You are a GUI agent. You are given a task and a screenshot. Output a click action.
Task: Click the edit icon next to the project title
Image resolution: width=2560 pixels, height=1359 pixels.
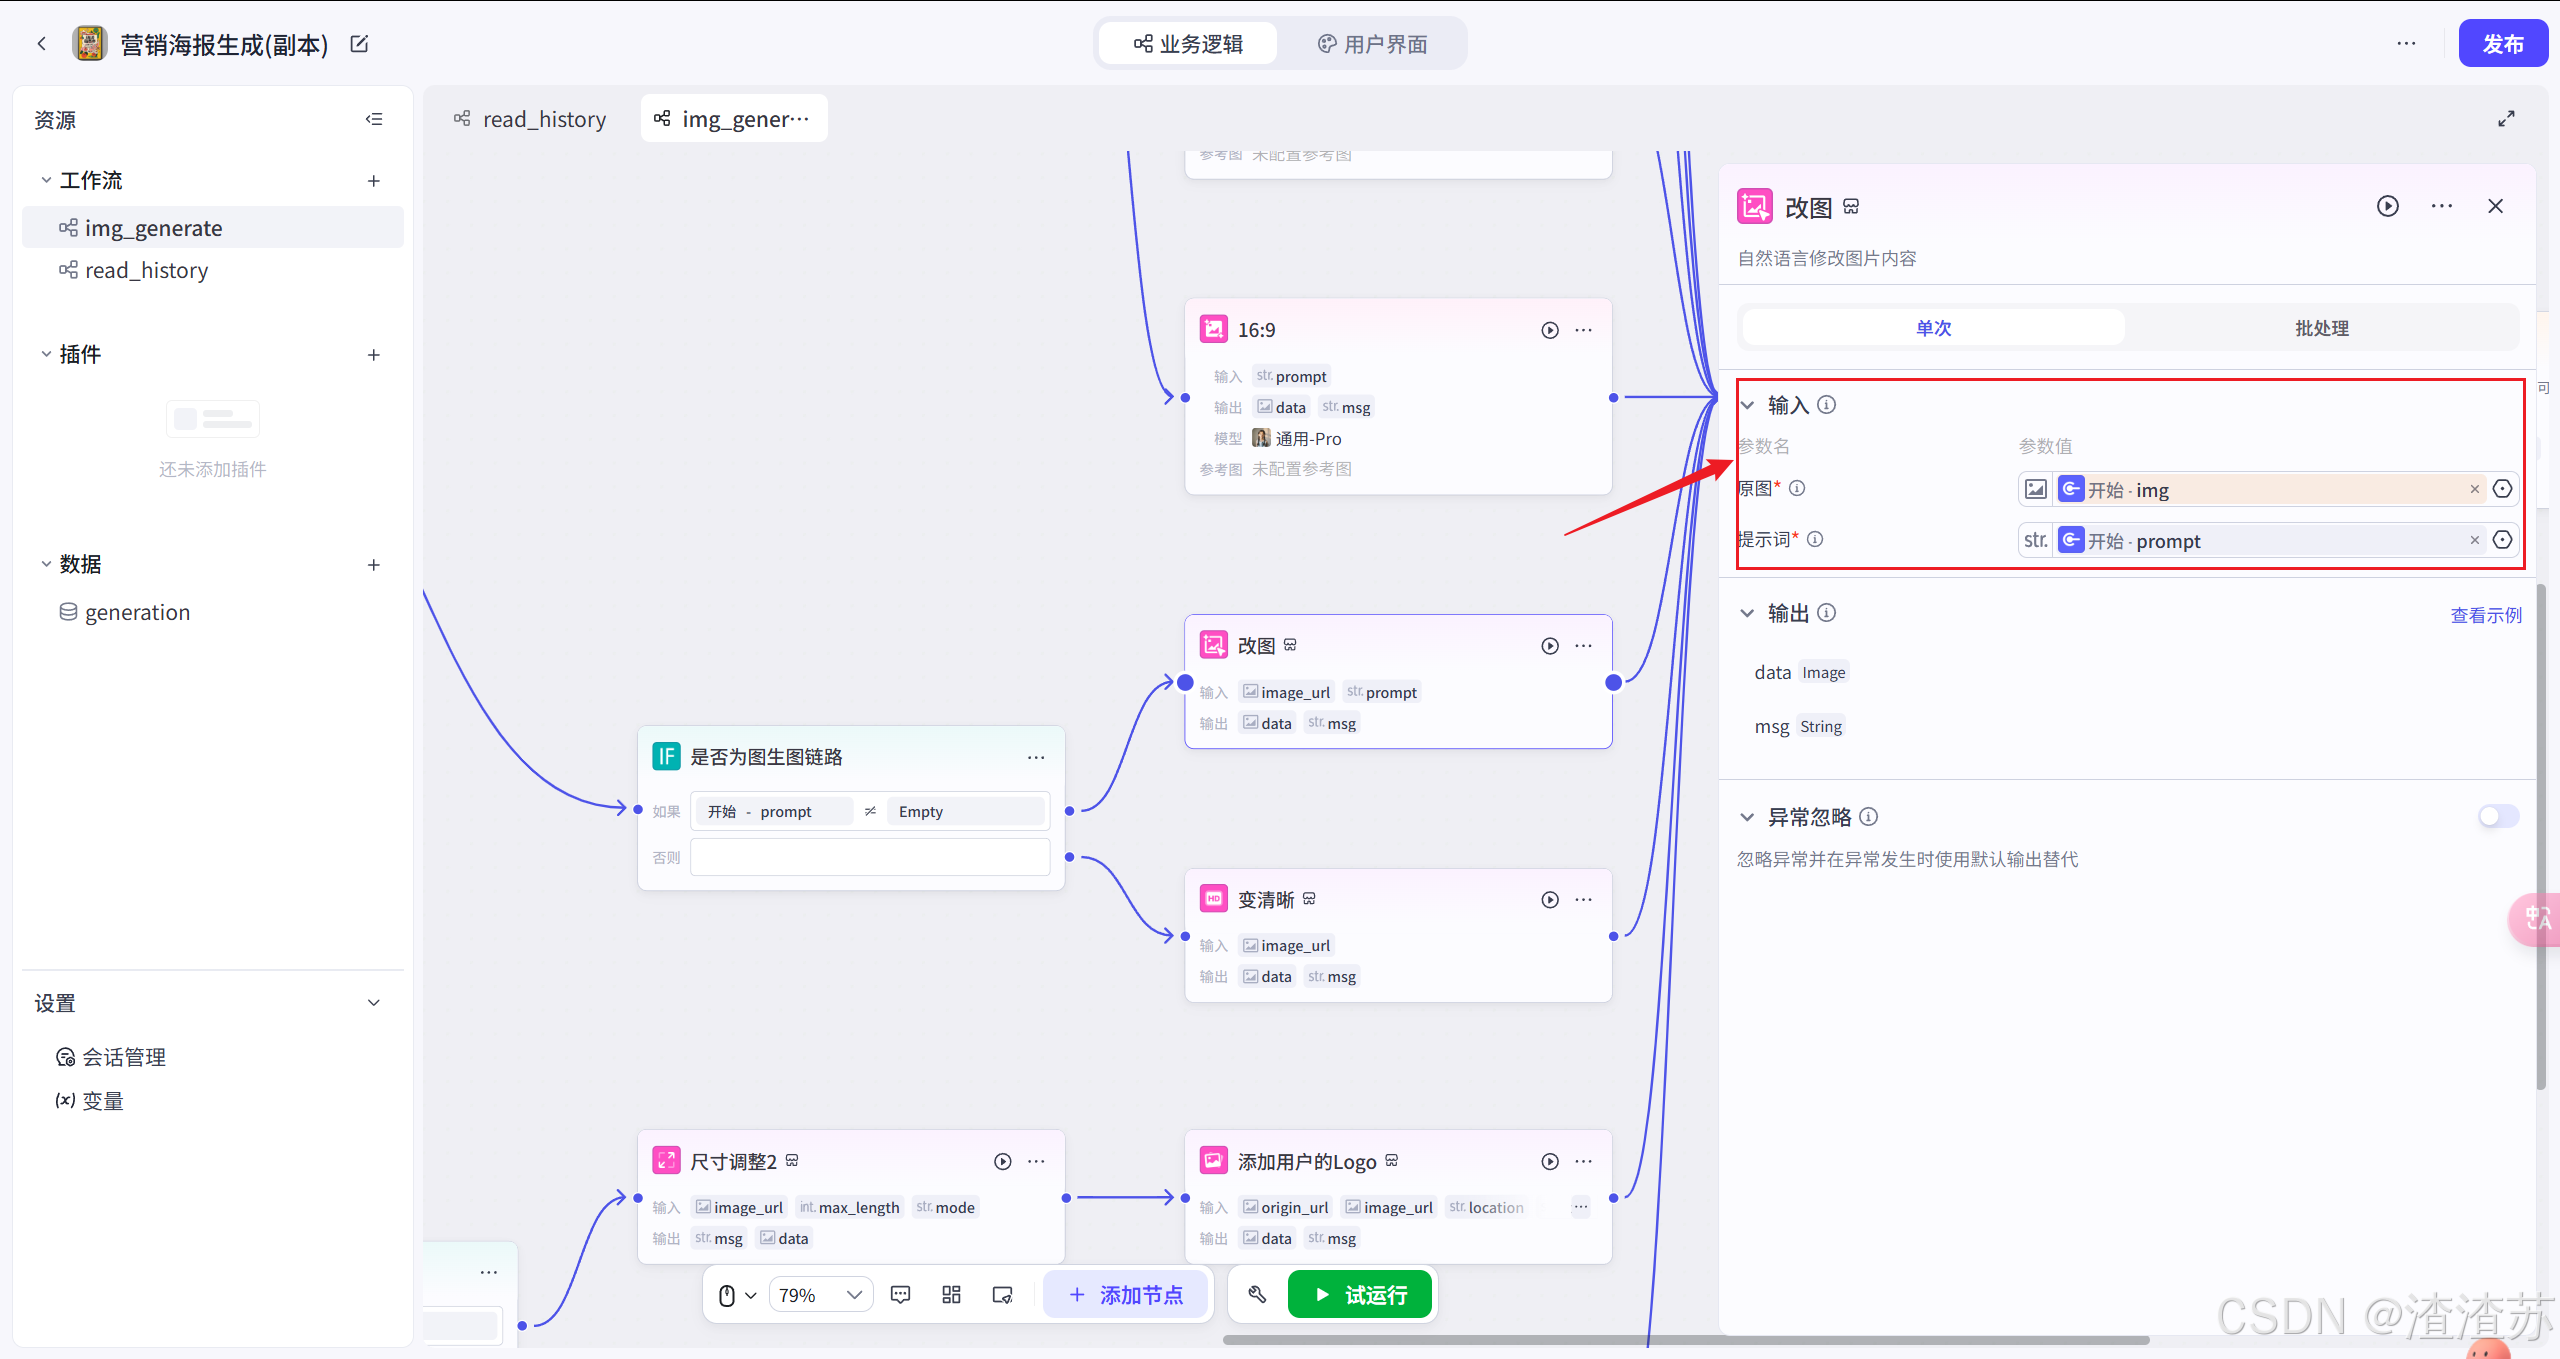click(360, 44)
